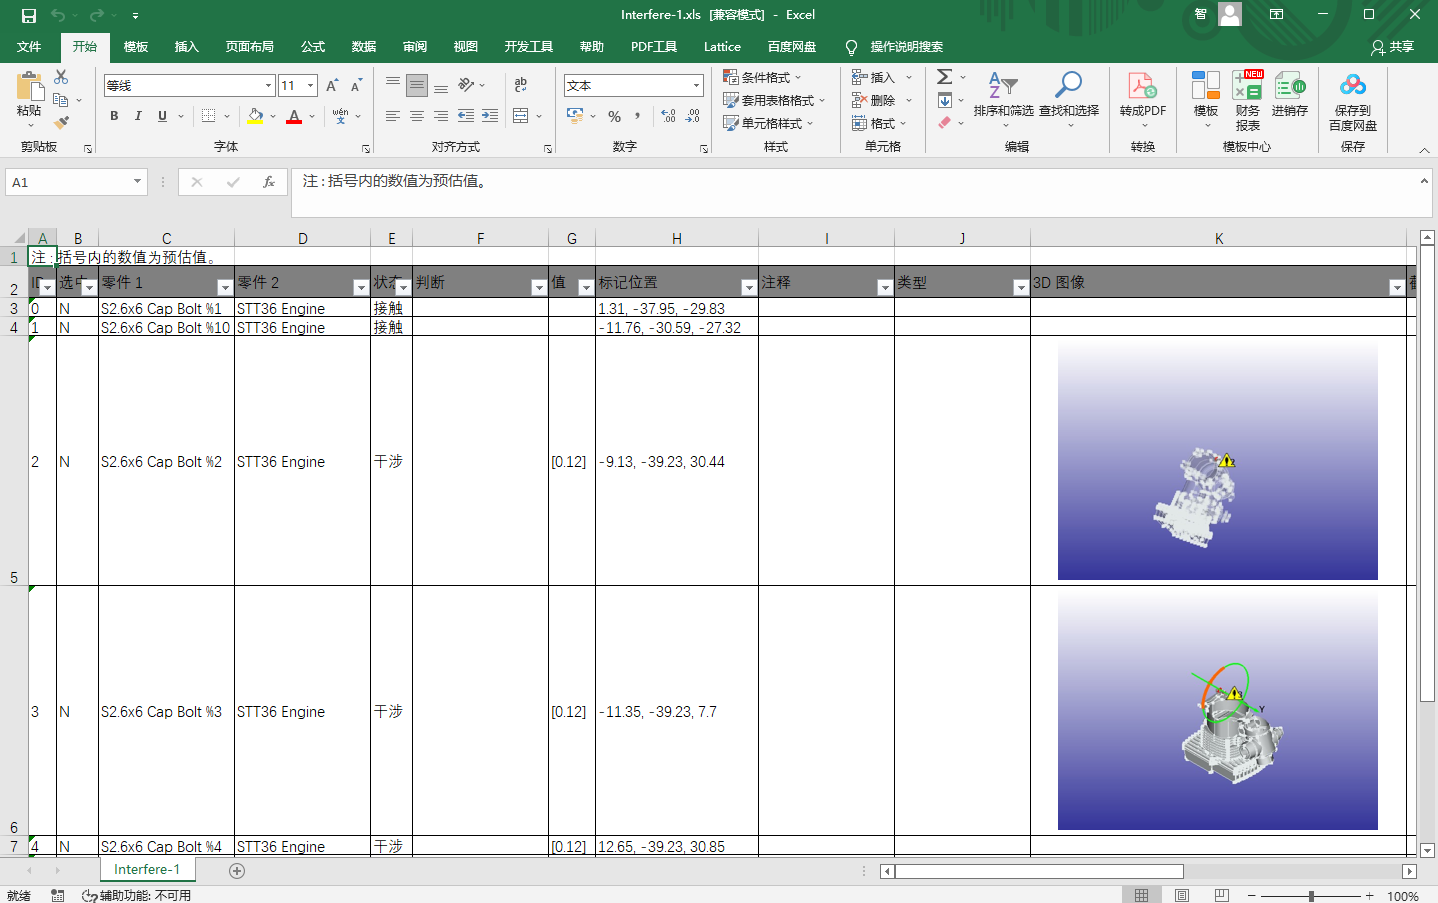Click the 共享 share button
The image size is (1438, 903).
[x=1392, y=47]
